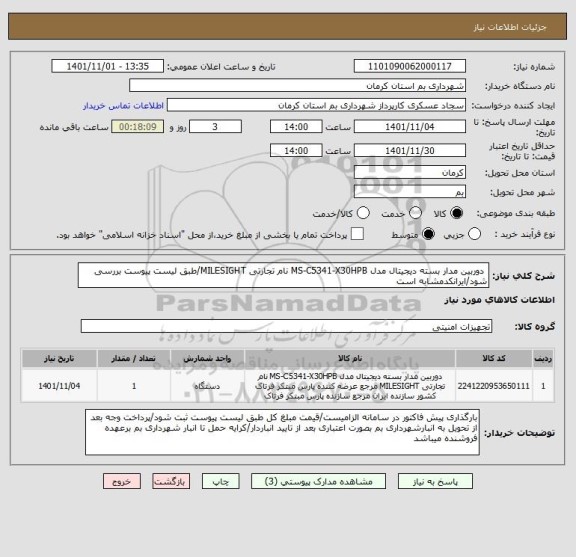Click the response deadline hour 14:00 field
Image resolution: width=576 pixels, height=557 pixels.
296,127
